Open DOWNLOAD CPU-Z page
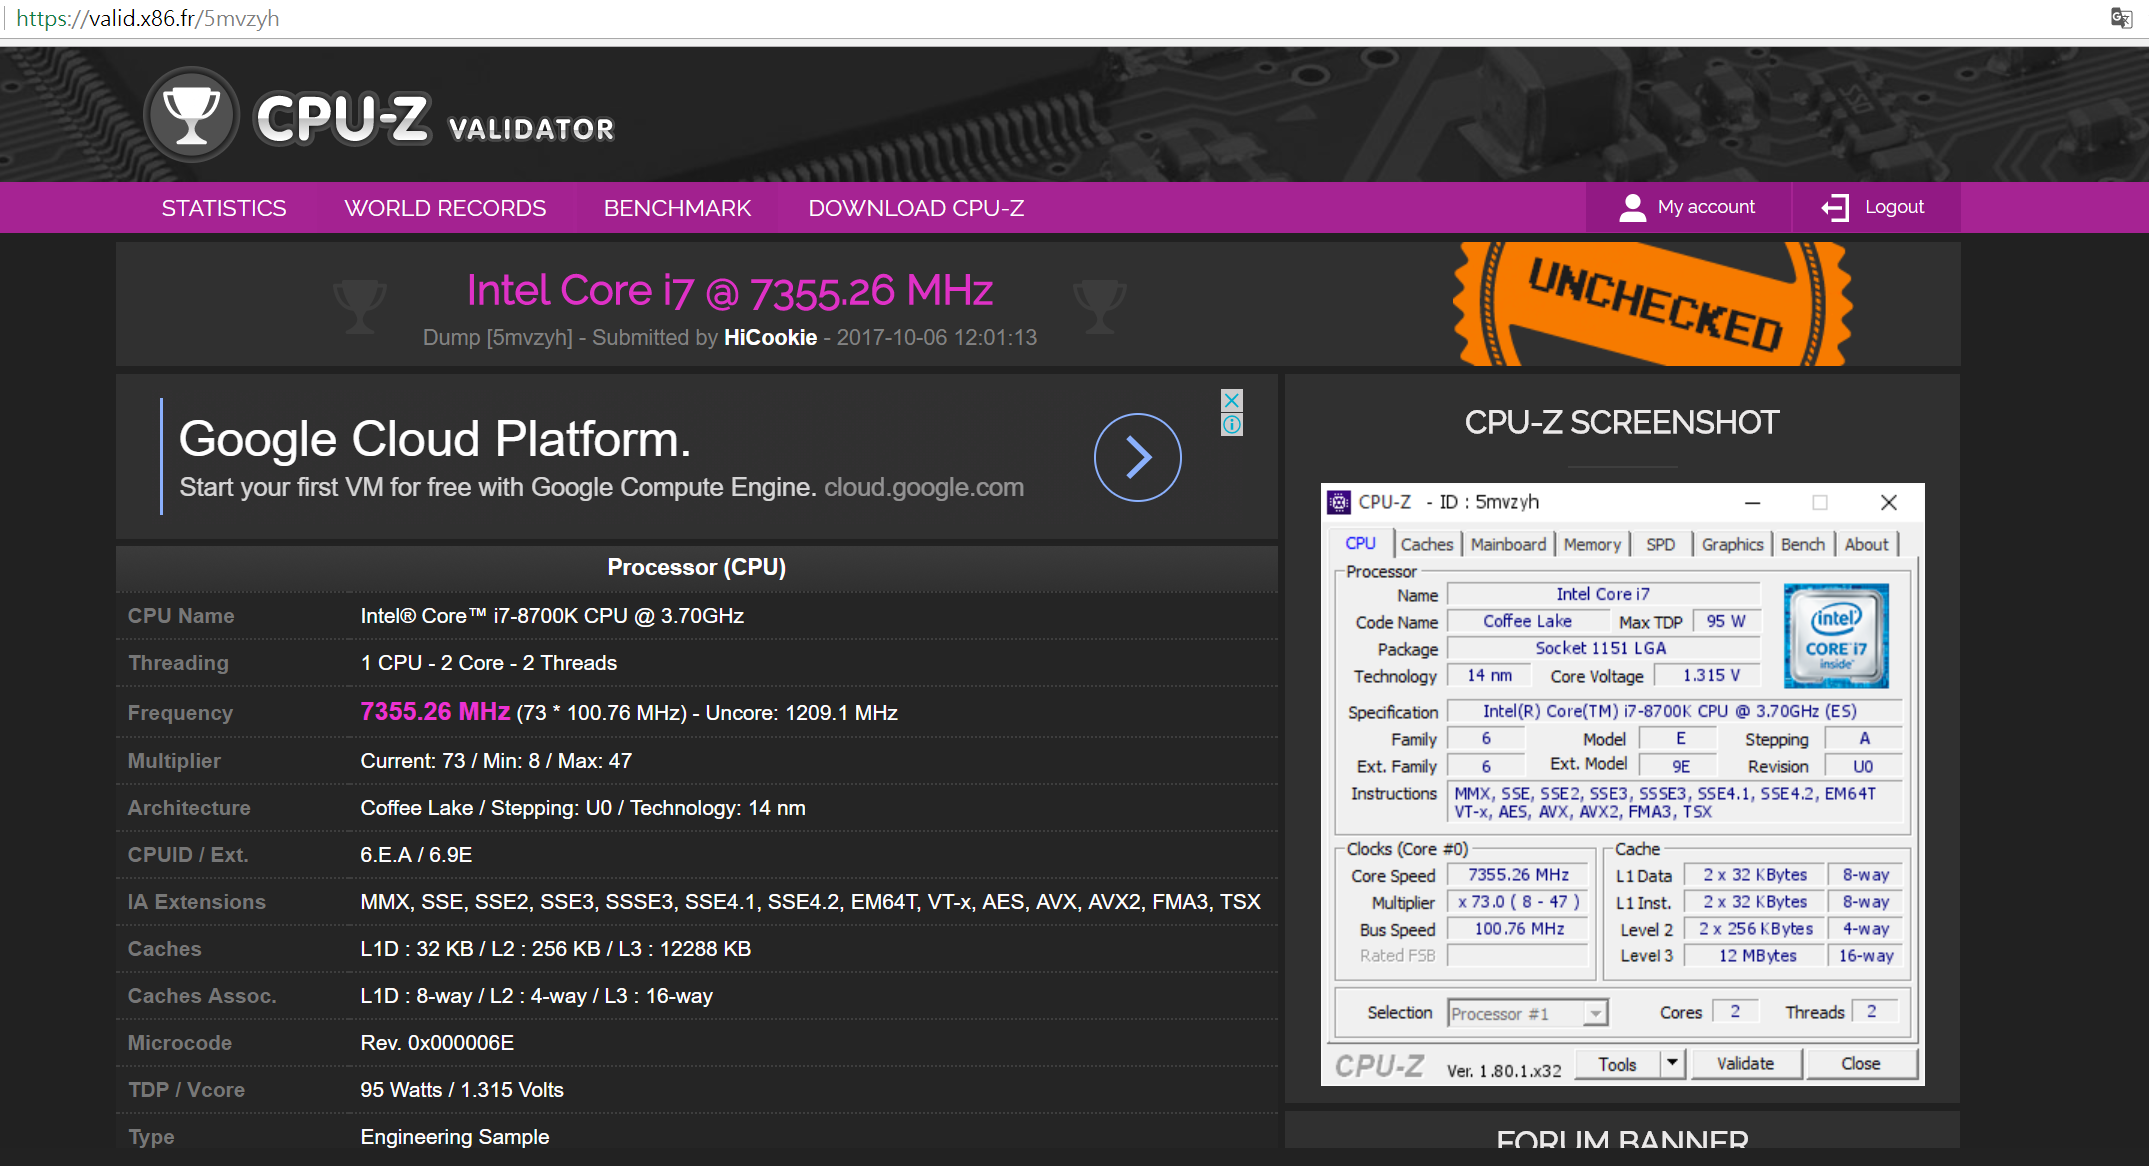2149x1166 pixels. click(916, 208)
